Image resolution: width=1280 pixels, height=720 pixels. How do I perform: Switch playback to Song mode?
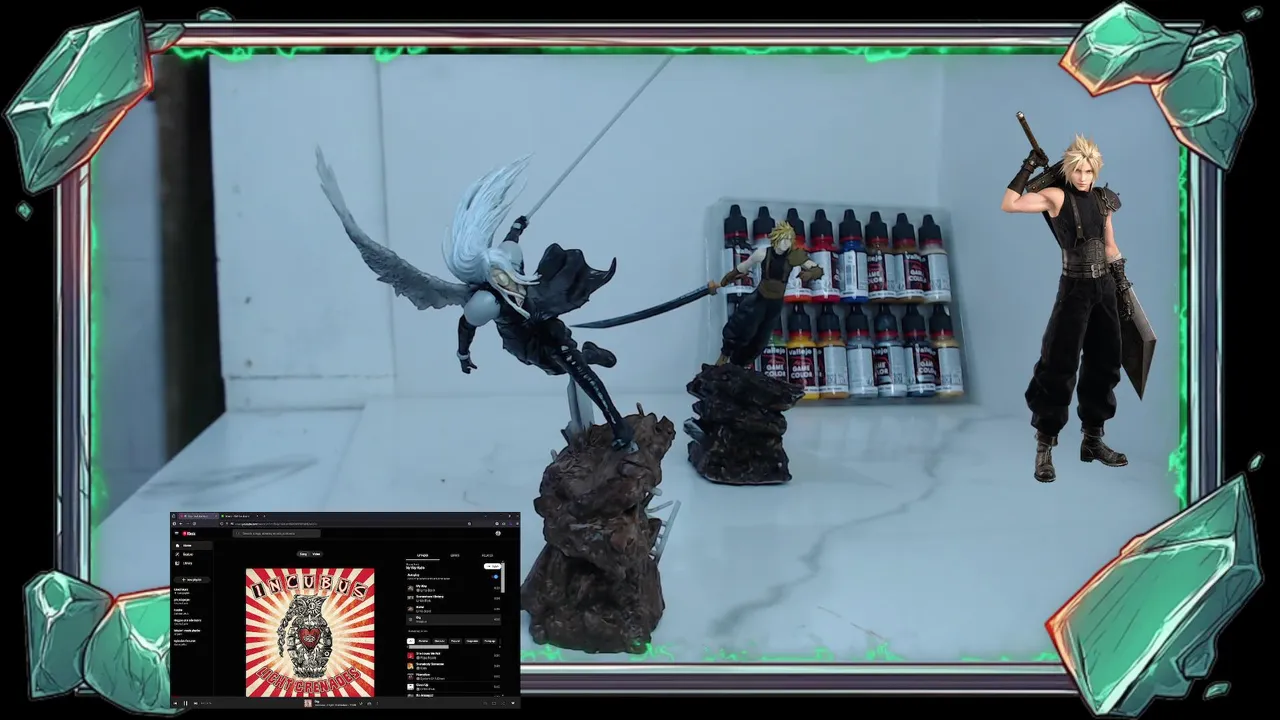pyautogui.click(x=303, y=554)
